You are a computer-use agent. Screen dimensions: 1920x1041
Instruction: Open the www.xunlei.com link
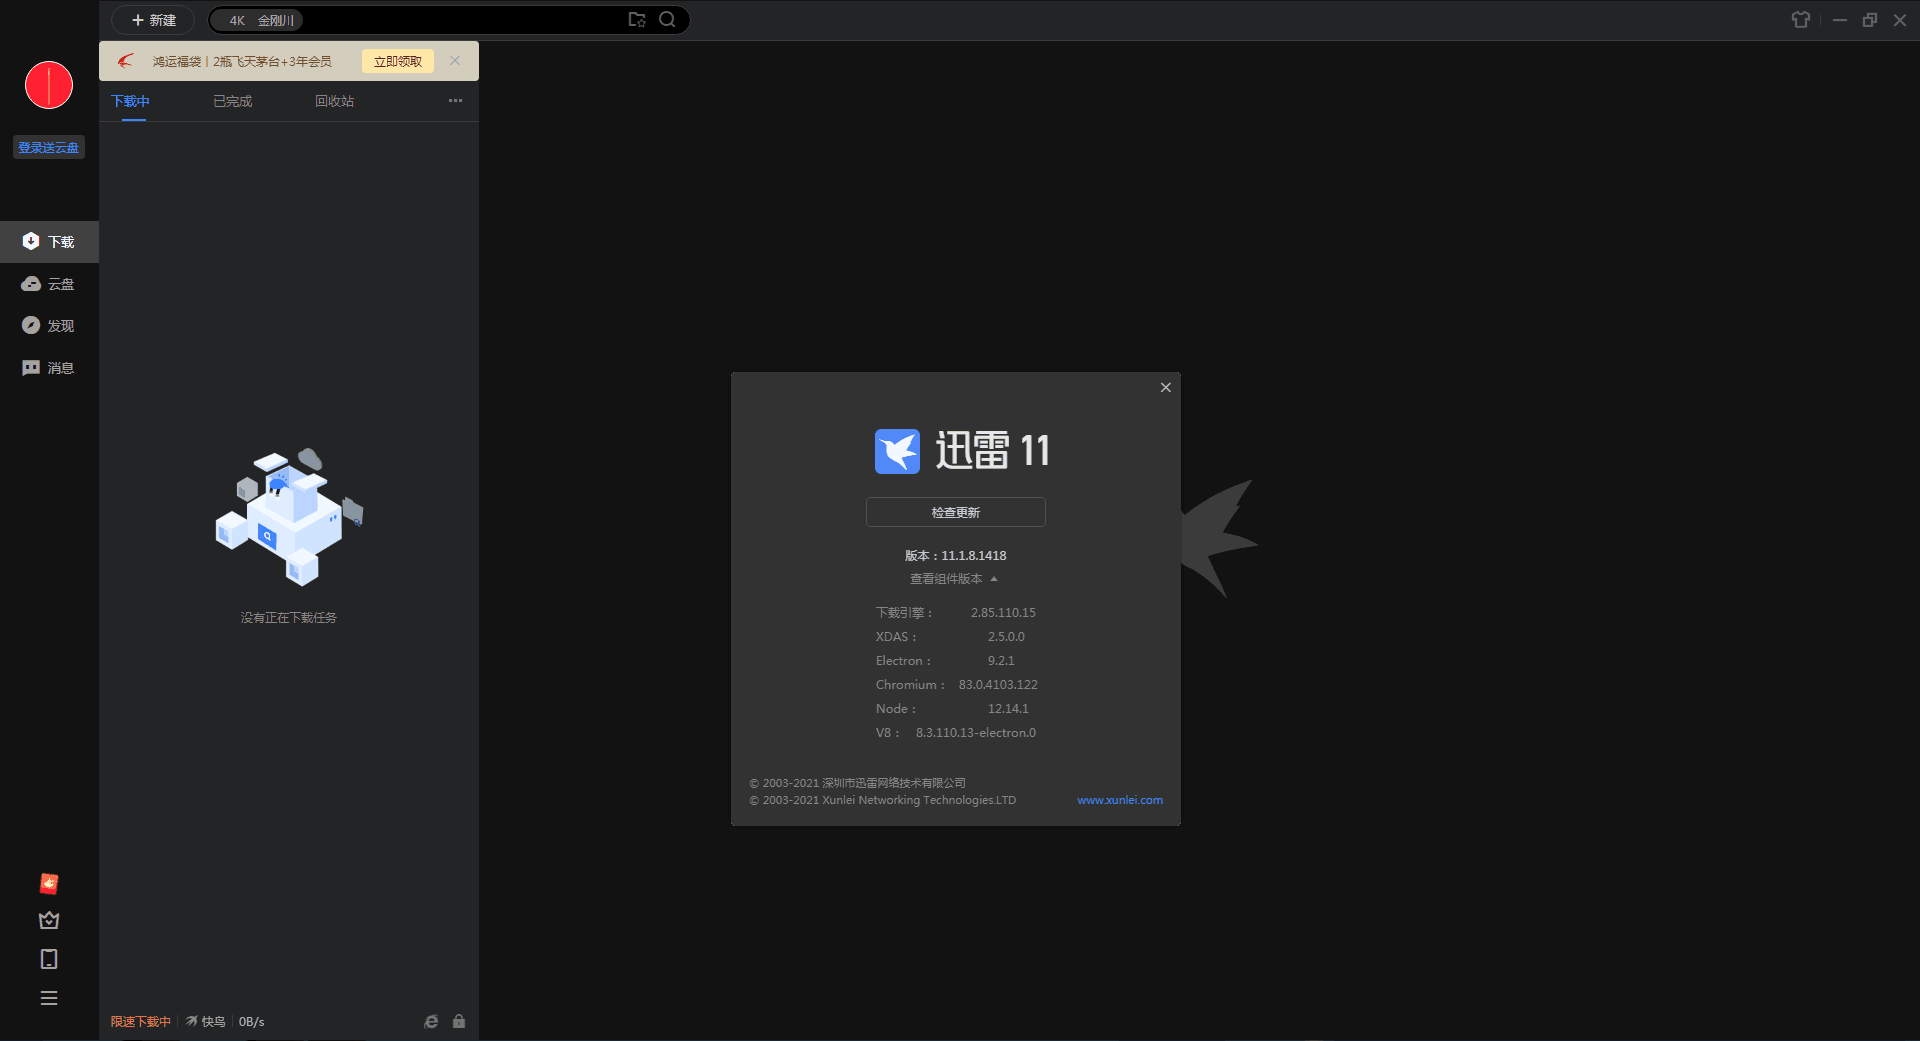[1119, 799]
